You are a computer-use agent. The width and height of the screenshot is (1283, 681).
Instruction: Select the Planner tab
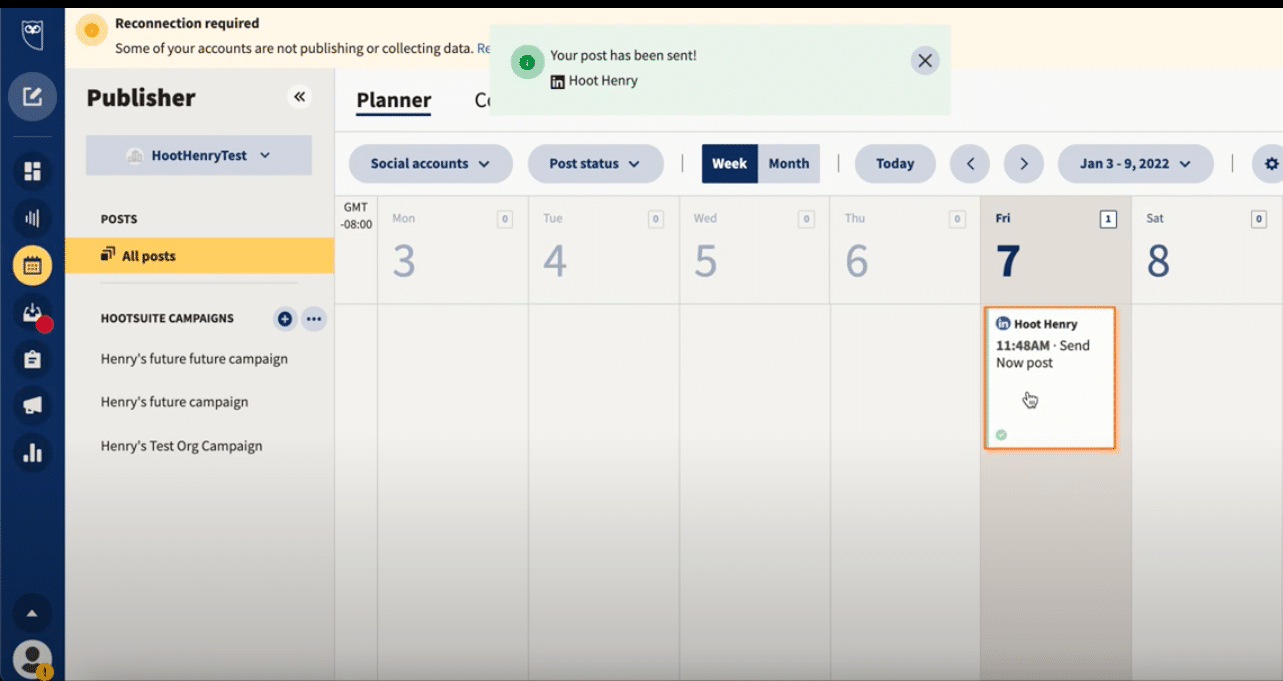click(x=393, y=101)
